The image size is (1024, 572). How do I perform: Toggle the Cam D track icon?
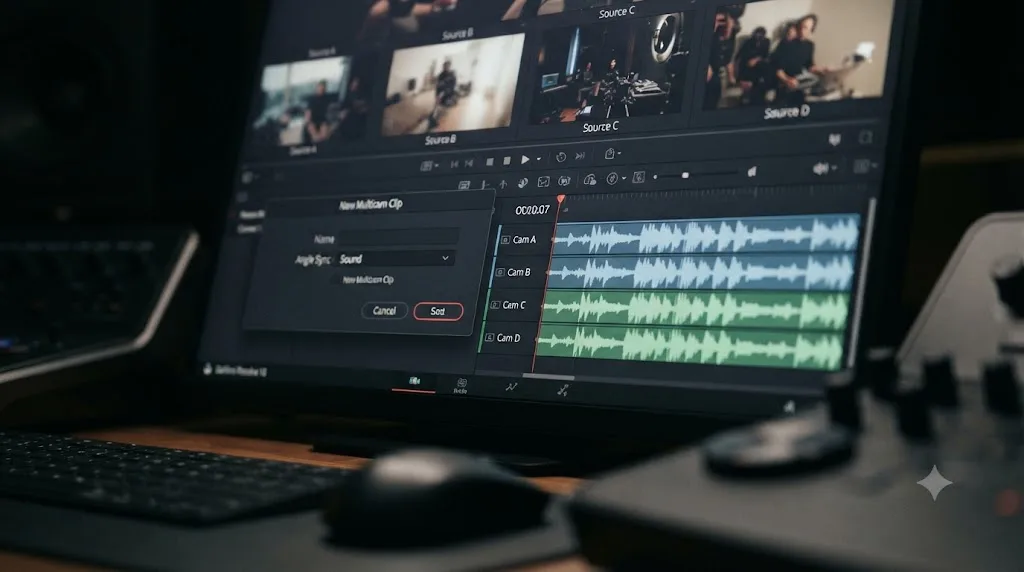(x=489, y=338)
